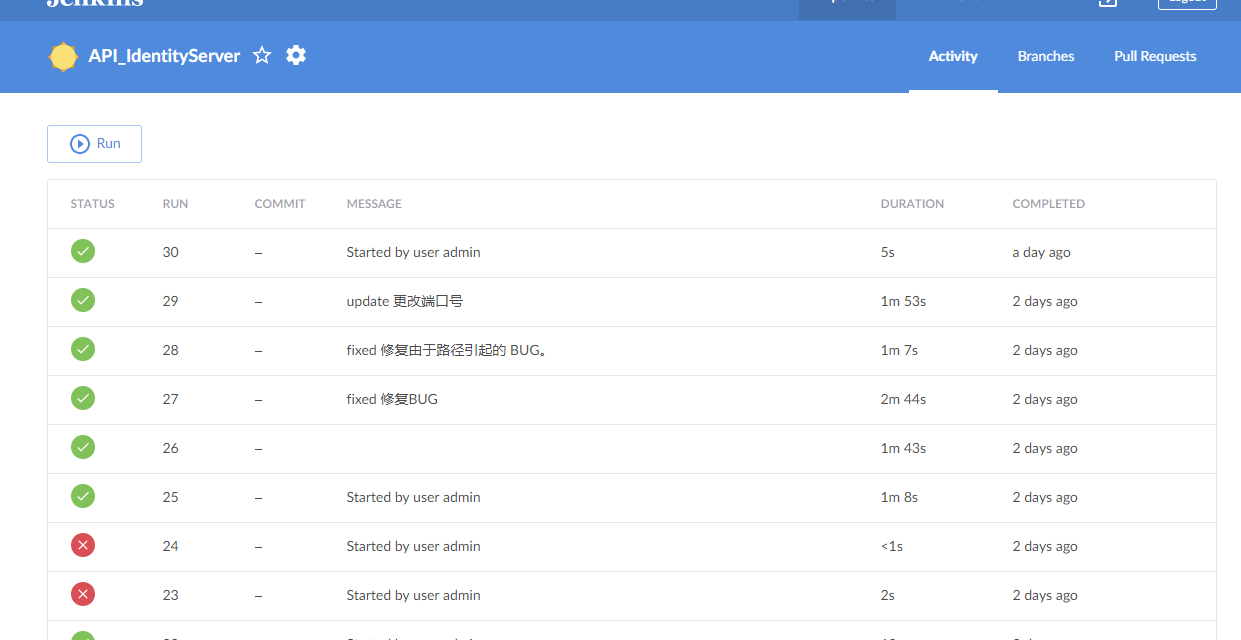Click 'Started by user admin' in run 25
This screenshot has height=640, width=1241.
coord(413,498)
